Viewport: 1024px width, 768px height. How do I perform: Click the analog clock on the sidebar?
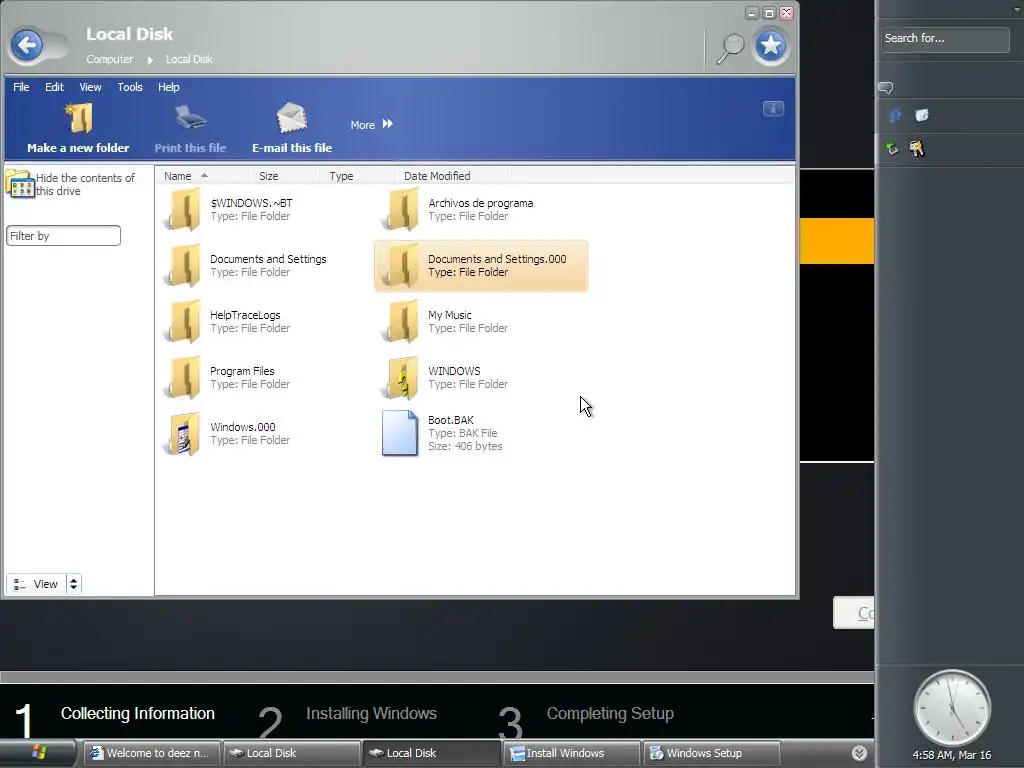952,708
